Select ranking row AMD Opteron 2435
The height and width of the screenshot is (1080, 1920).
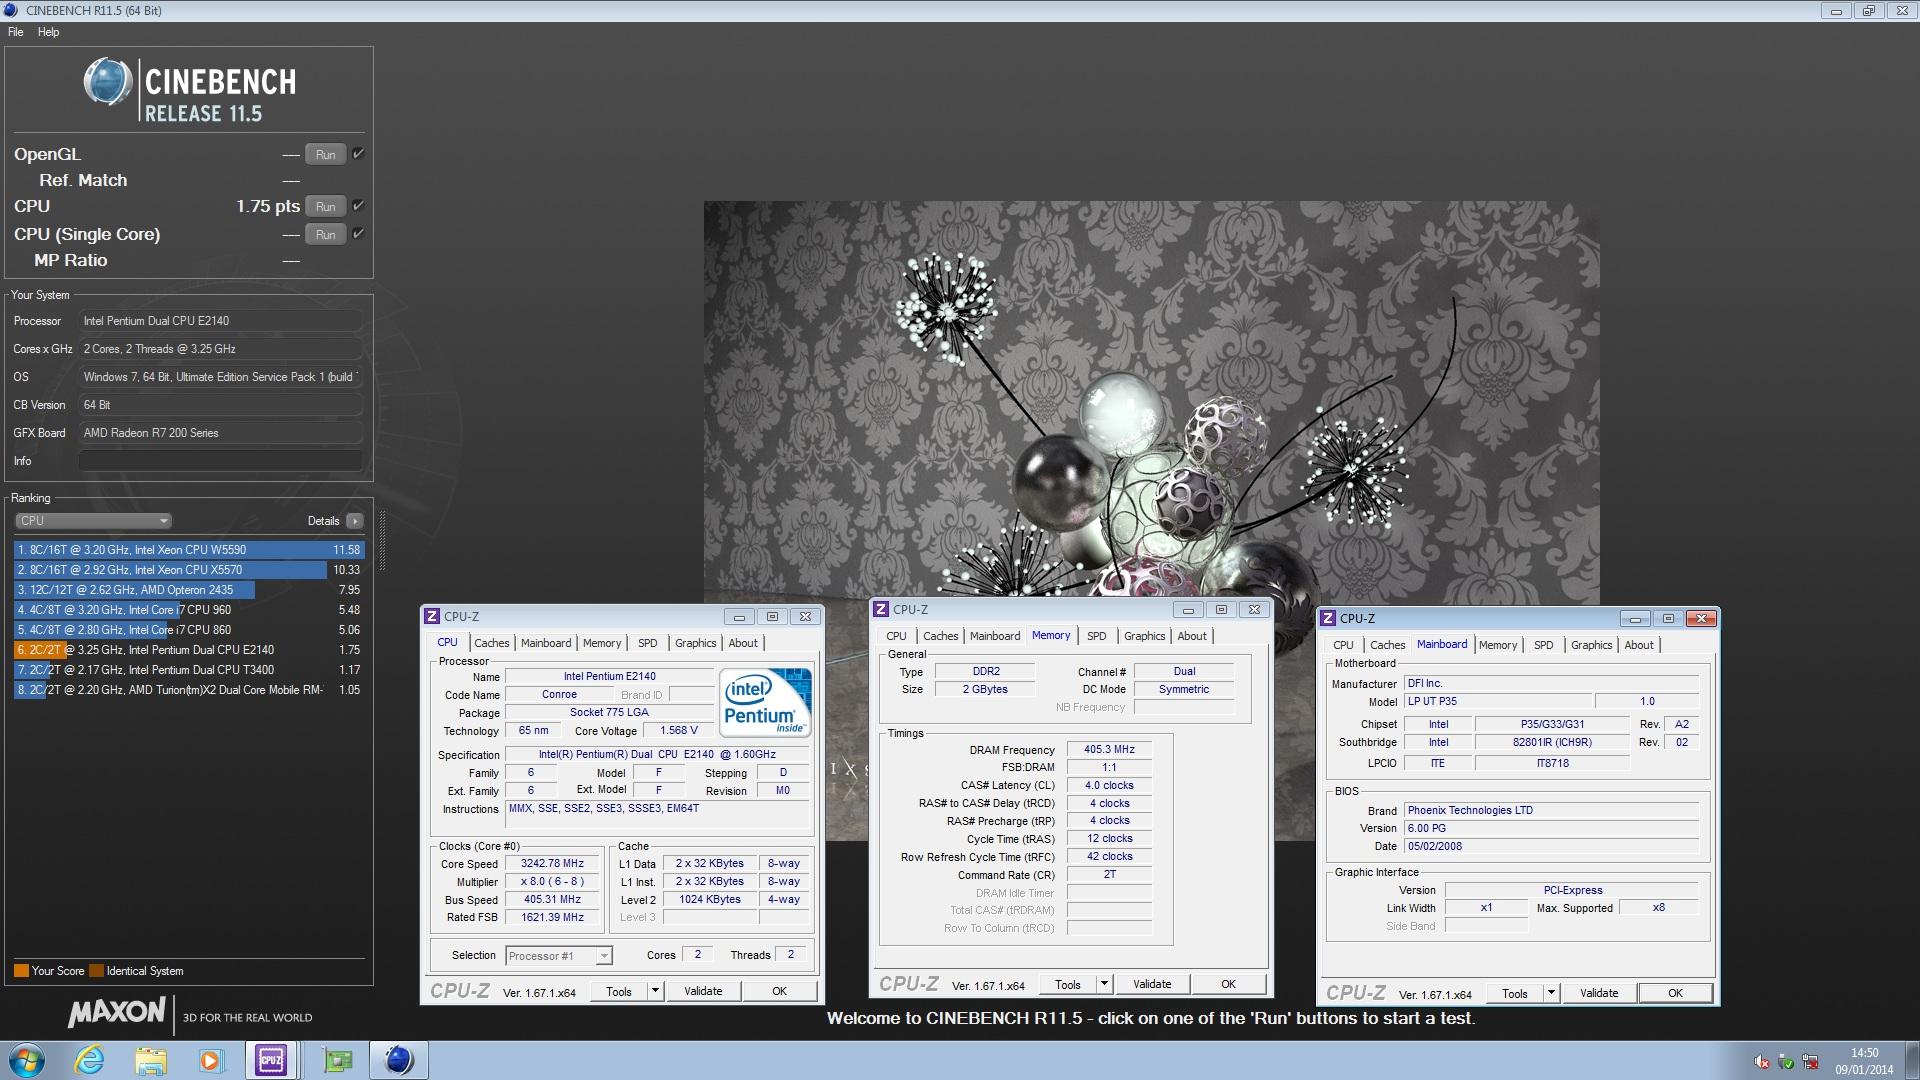[x=189, y=590]
